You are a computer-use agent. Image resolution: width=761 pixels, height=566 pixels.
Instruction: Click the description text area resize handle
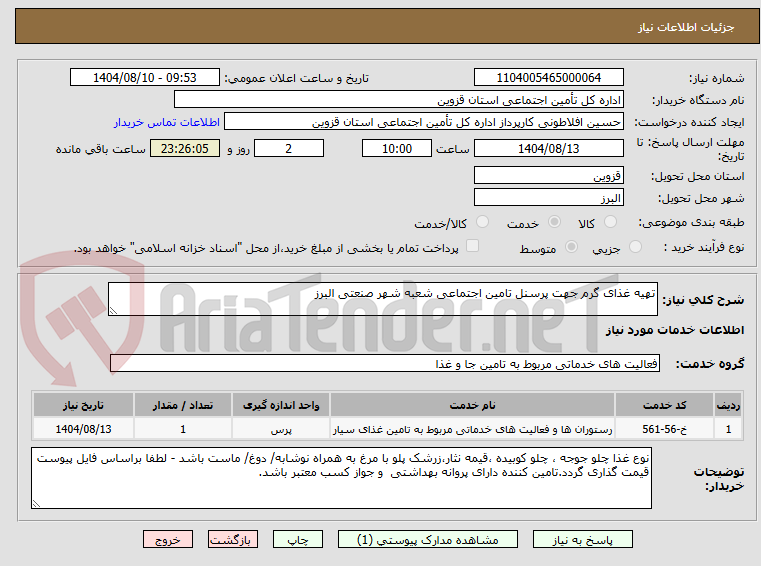tap(113, 311)
